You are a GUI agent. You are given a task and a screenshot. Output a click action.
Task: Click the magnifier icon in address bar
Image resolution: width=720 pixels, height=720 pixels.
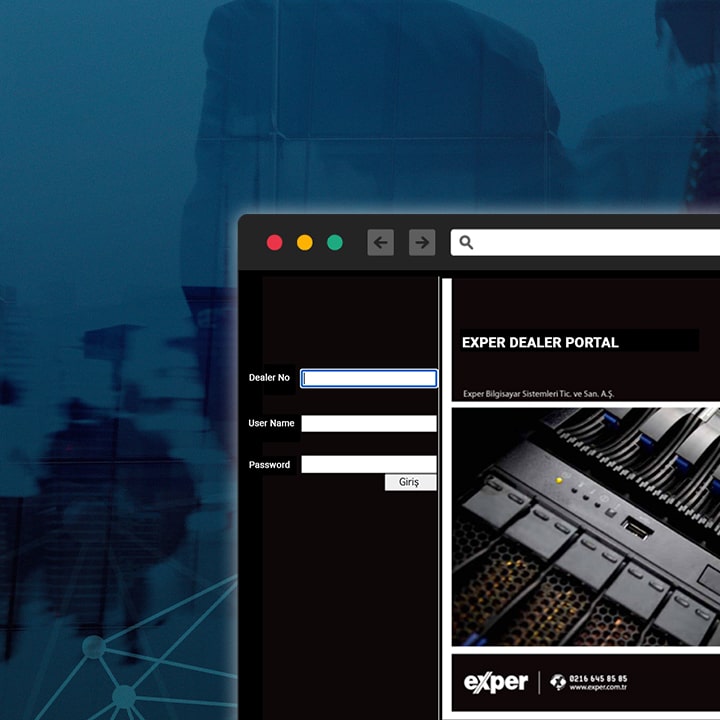click(466, 242)
